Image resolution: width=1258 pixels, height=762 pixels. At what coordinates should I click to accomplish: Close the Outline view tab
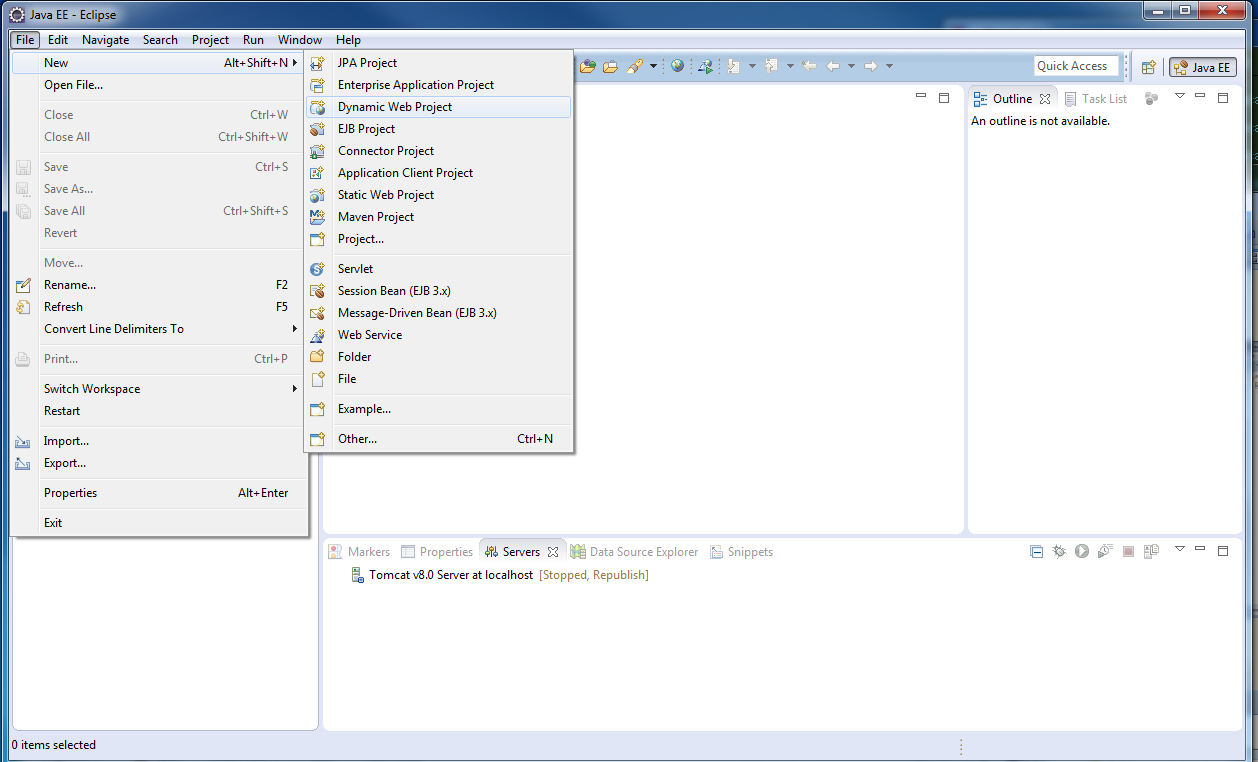tap(1045, 99)
